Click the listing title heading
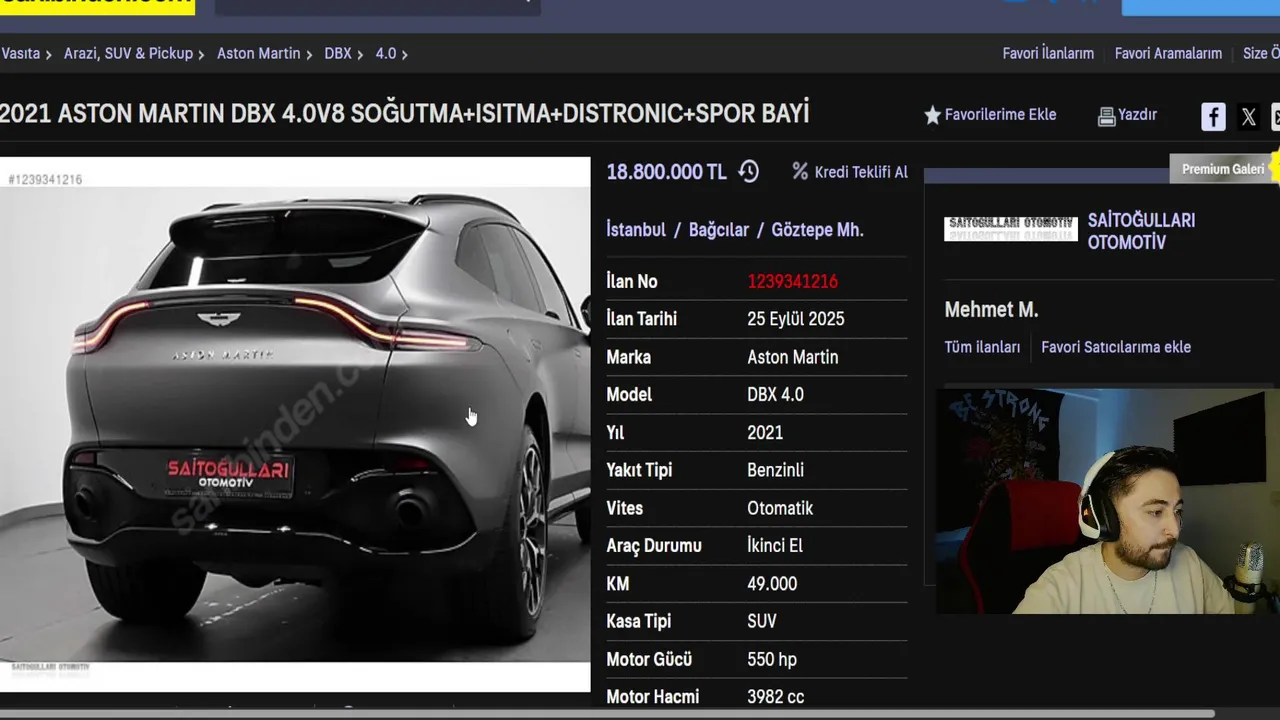1280x720 pixels. (x=404, y=114)
